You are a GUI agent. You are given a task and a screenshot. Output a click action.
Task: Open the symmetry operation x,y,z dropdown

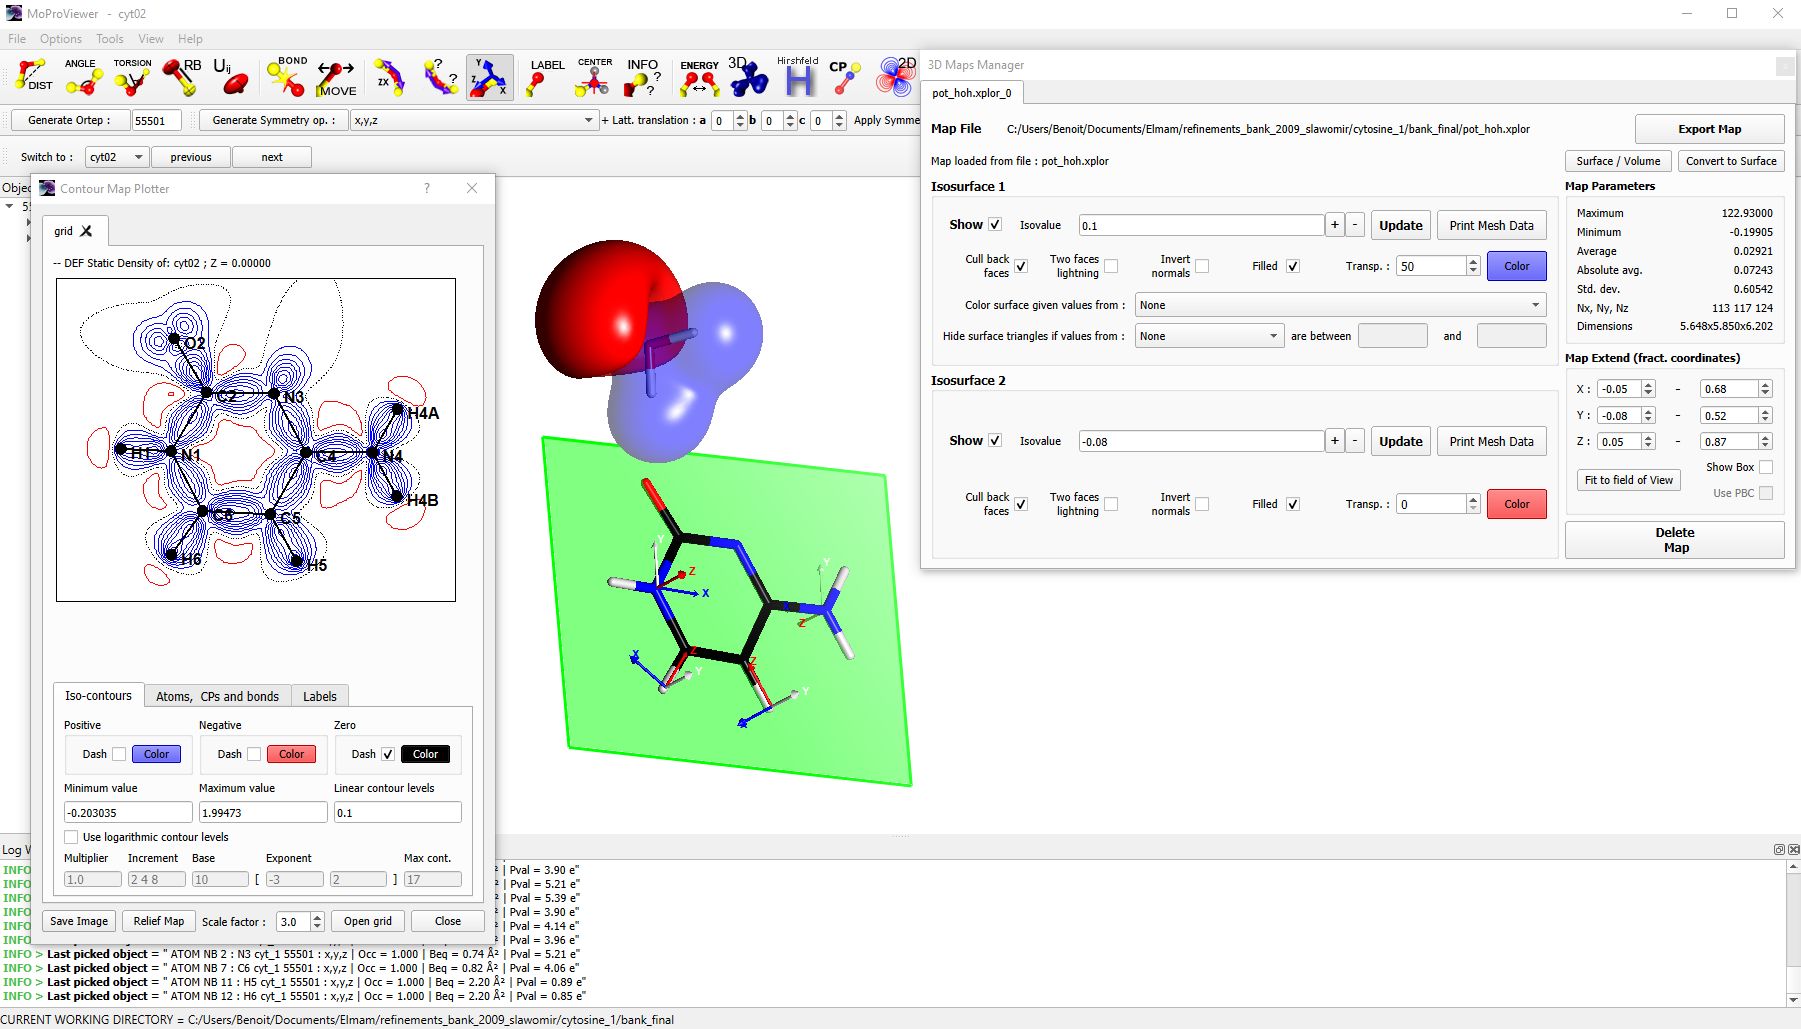click(473, 120)
